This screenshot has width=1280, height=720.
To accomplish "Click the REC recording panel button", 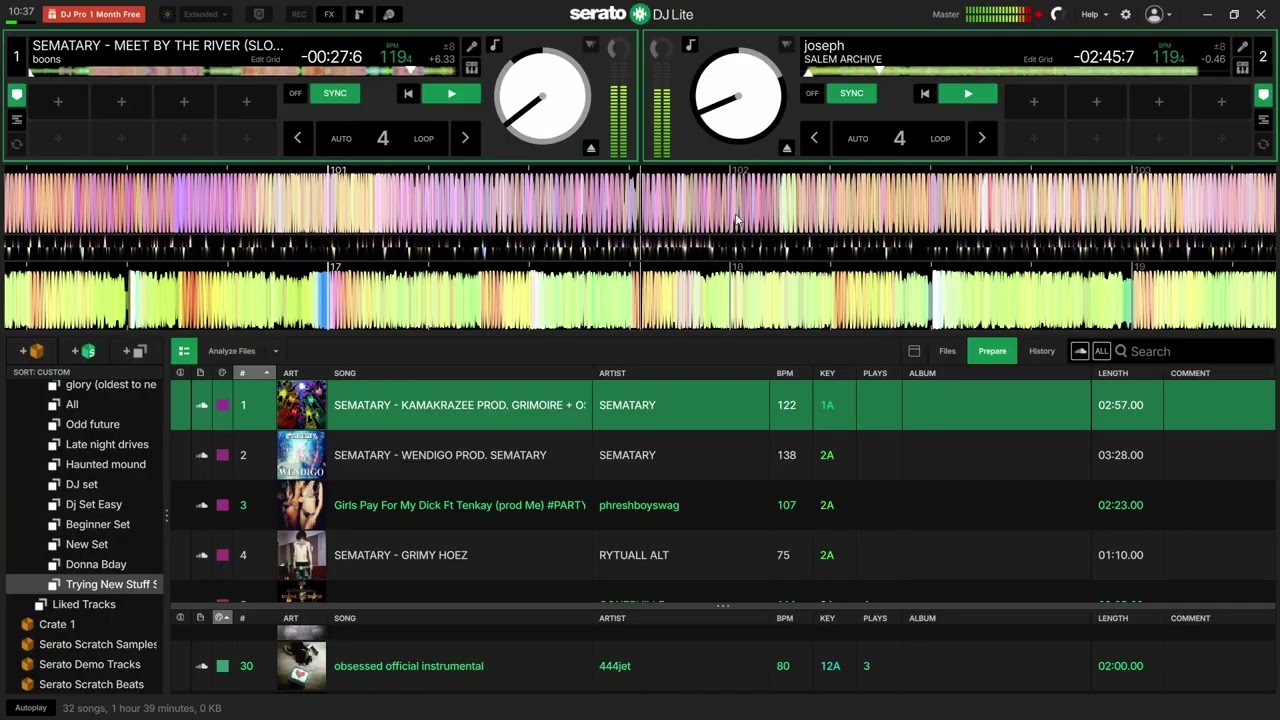I will pyautogui.click(x=299, y=15).
